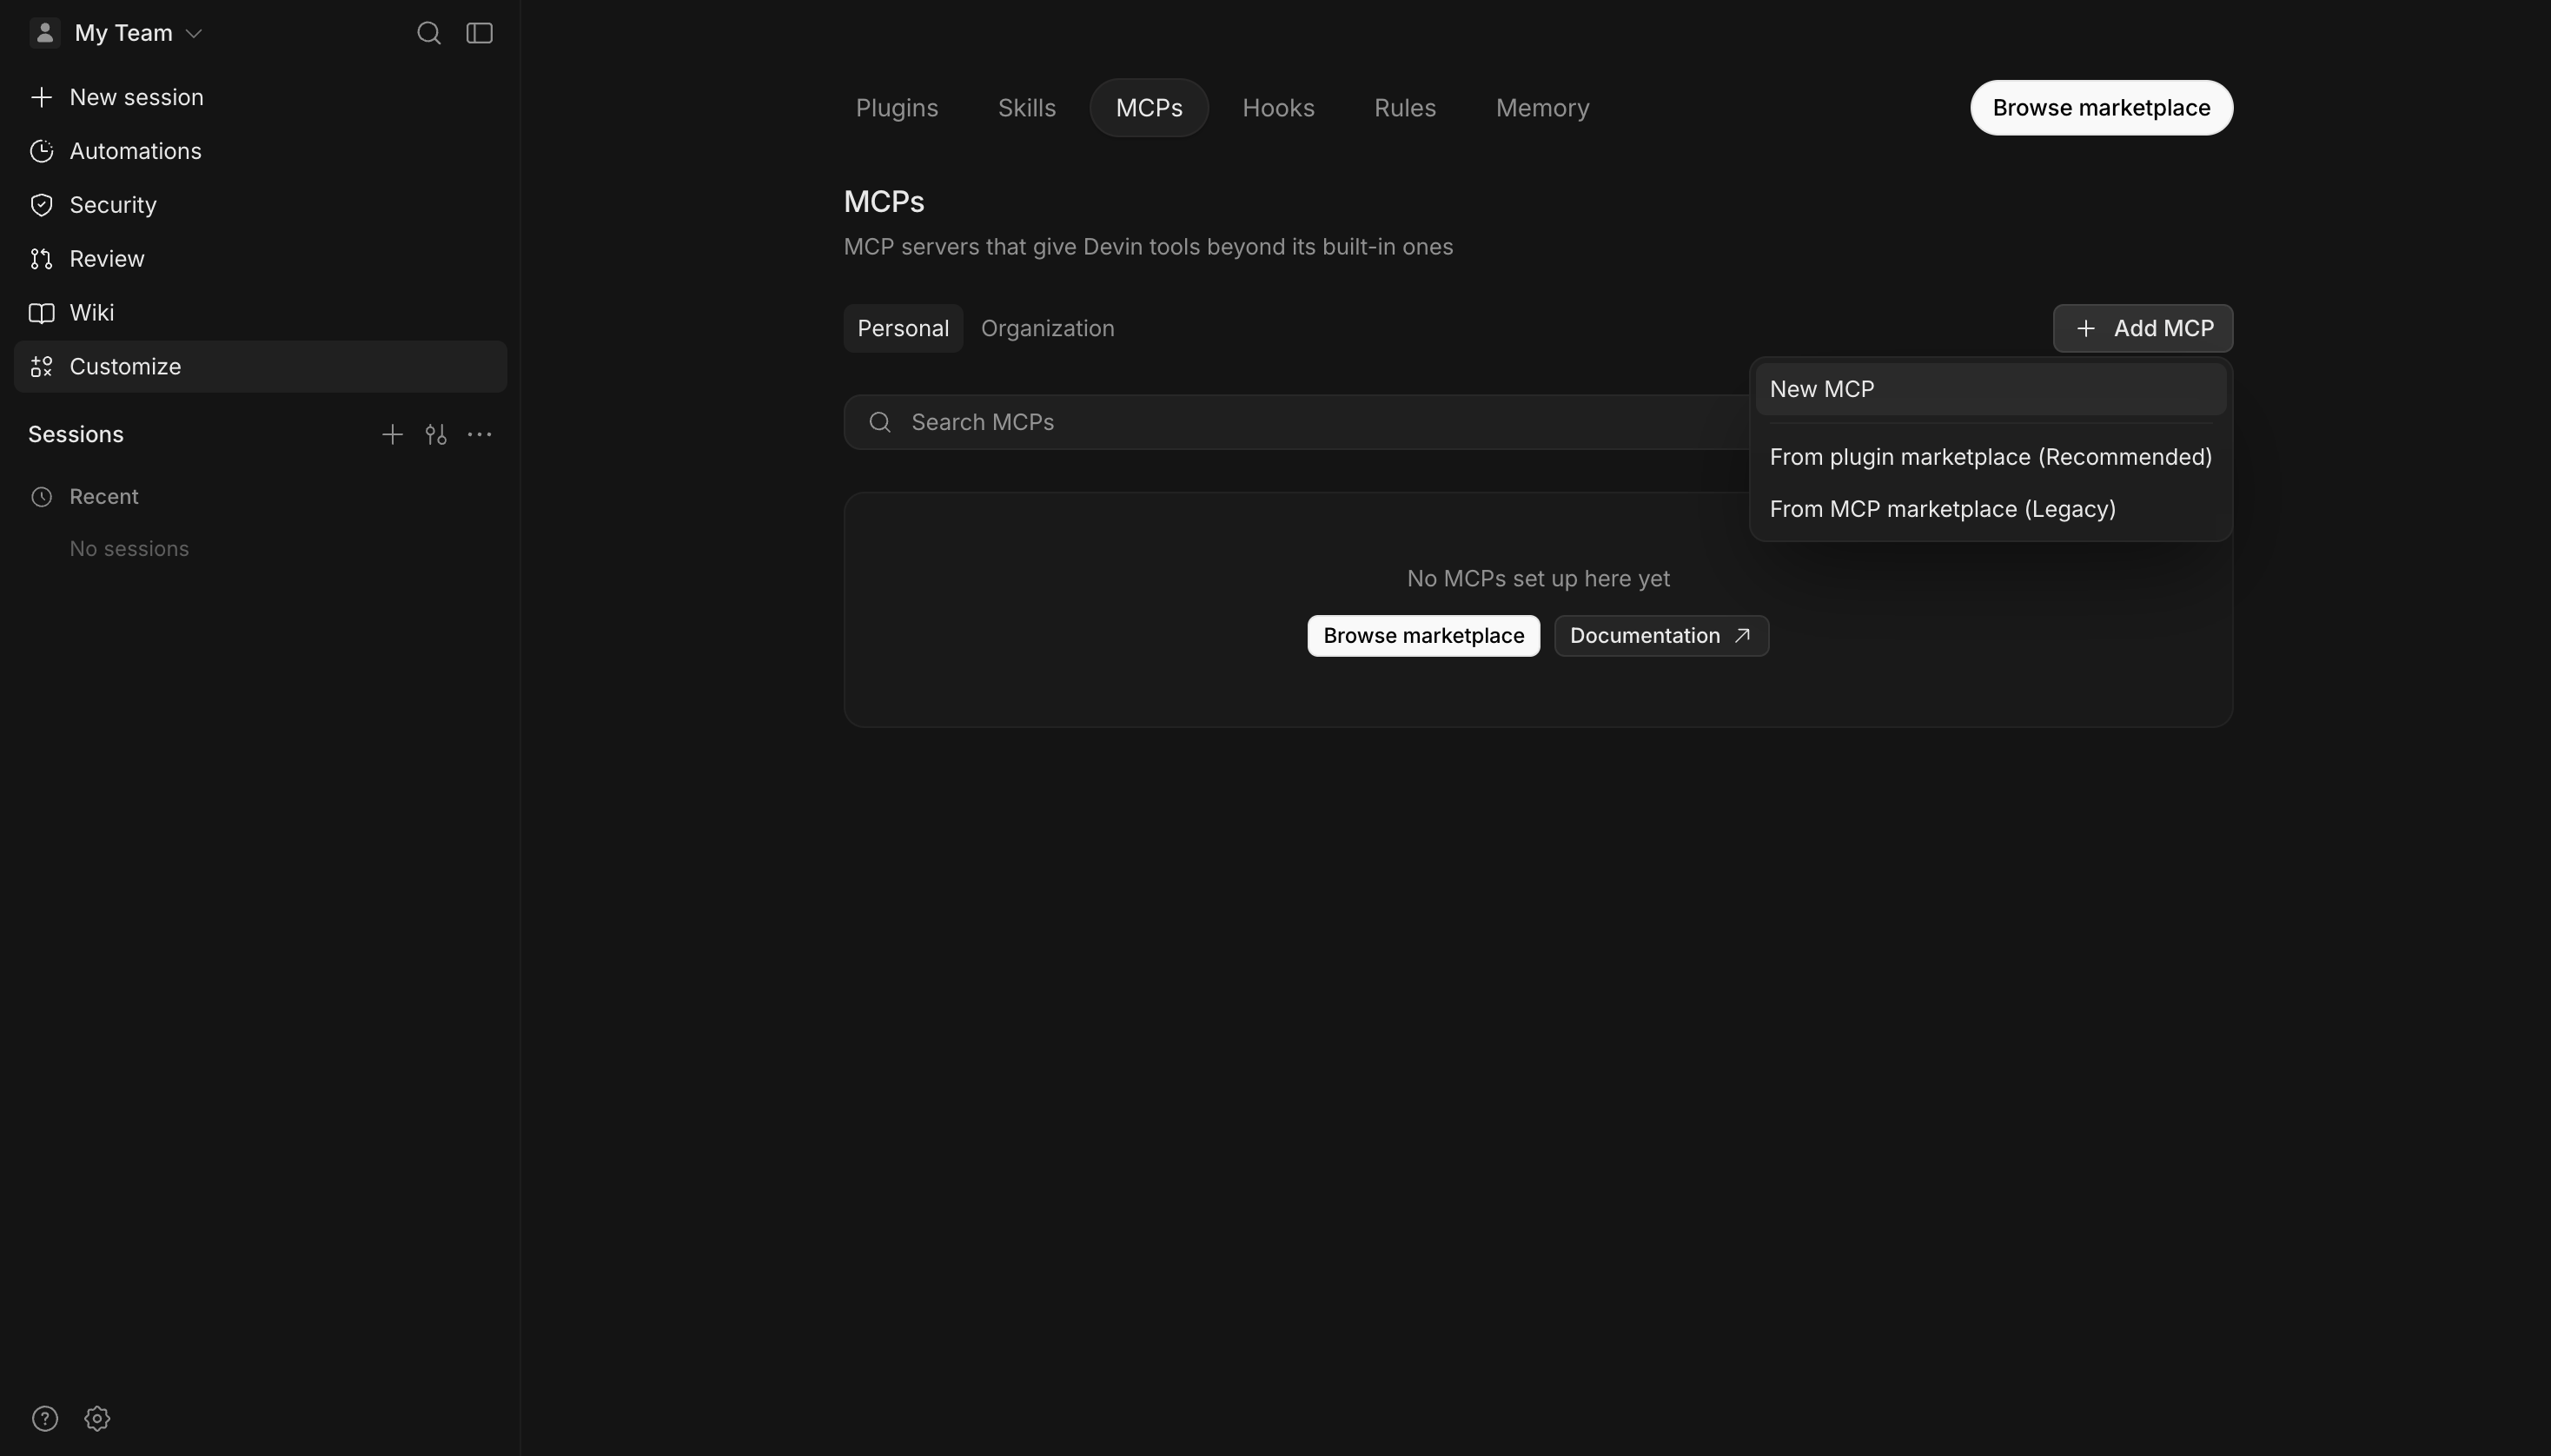
Task: Open Automations in sidebar
Action: 260,151
